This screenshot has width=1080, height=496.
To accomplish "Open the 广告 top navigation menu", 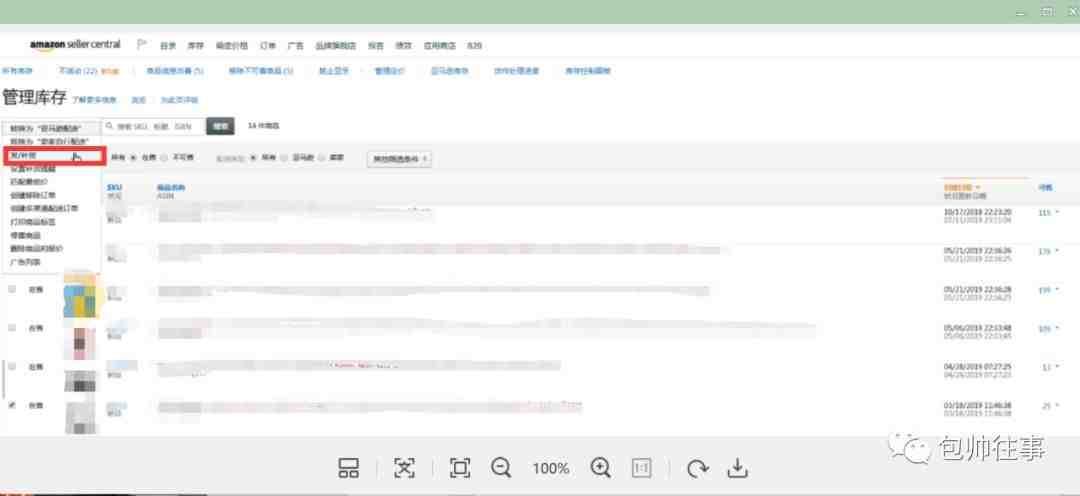I will tap(295, 45).
